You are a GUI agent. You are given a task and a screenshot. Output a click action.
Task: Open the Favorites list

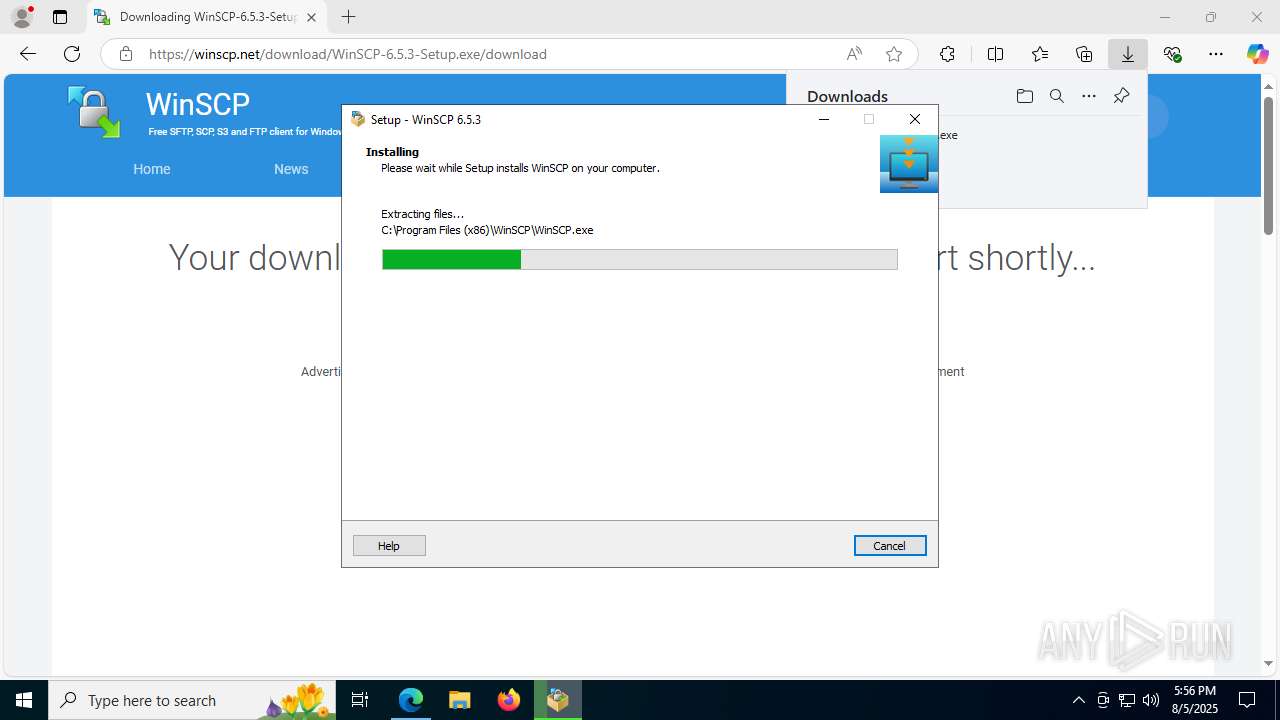coord(1040,54)
